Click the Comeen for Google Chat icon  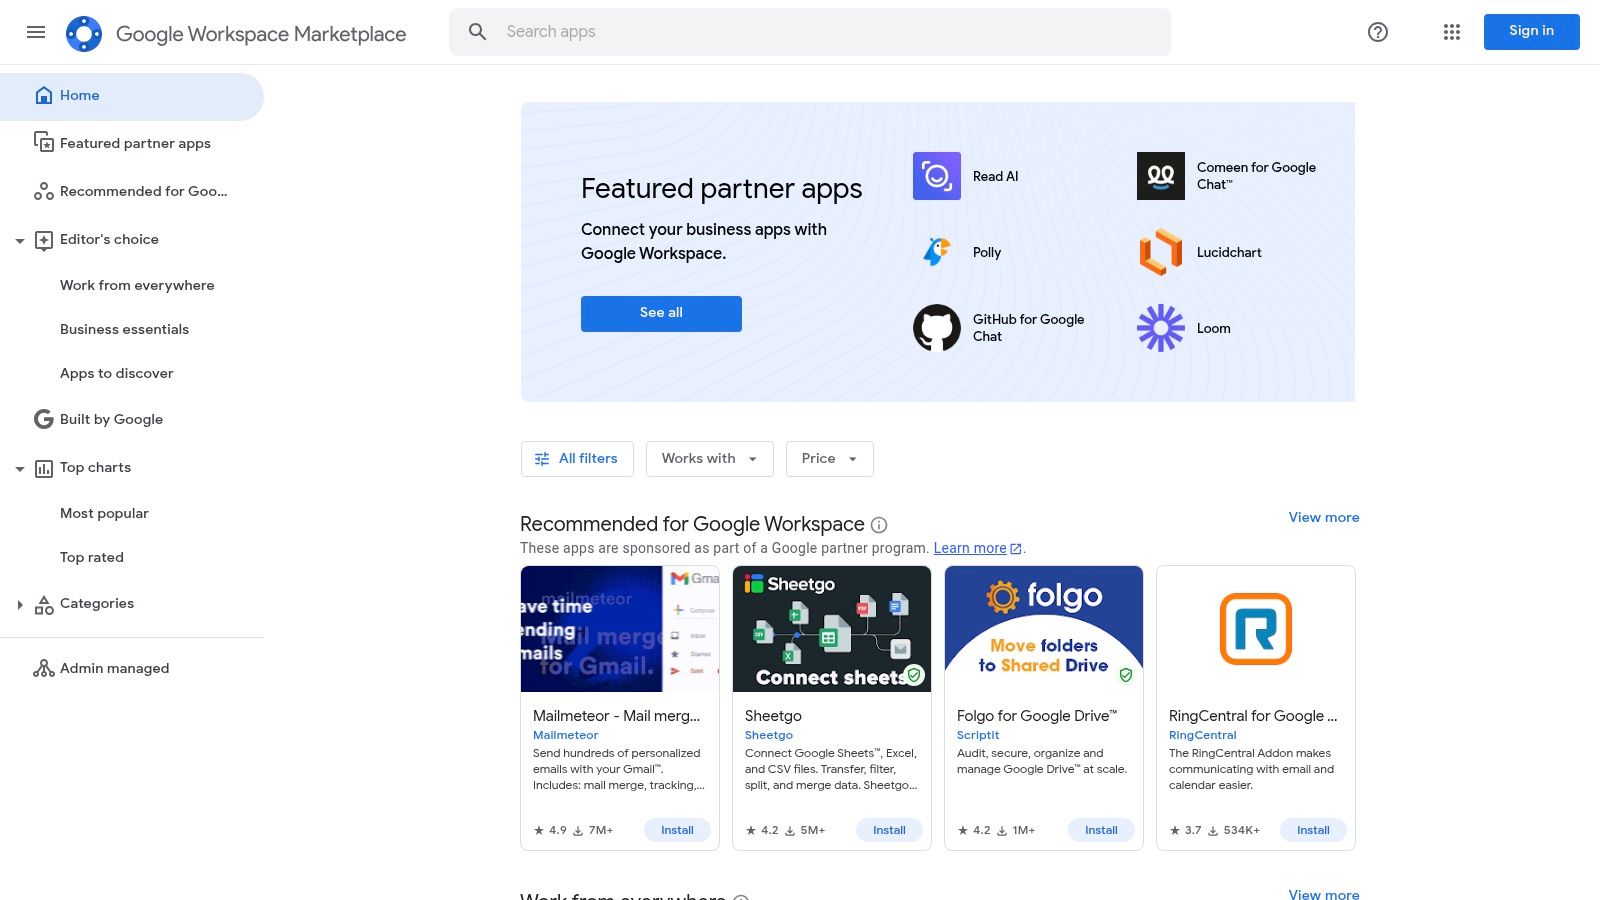pyautogui.click(x=1160, y=176)
